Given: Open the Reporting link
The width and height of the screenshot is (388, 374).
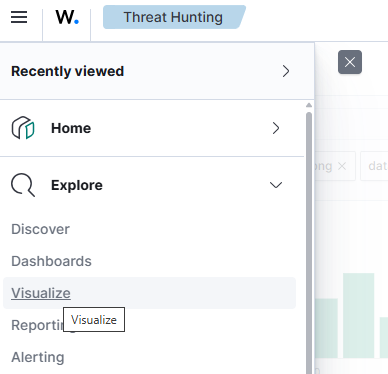Looking at the screenshot, I should click(37, 325).
